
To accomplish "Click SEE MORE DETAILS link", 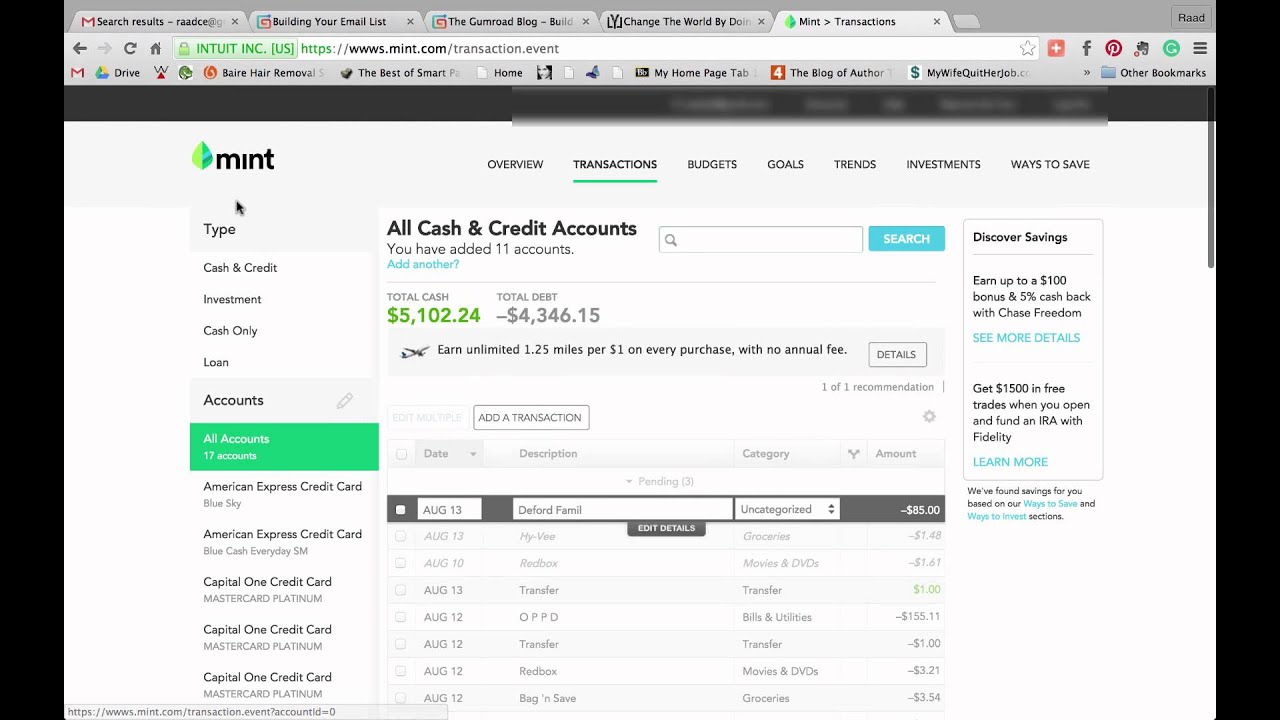I will point(1026,338).
